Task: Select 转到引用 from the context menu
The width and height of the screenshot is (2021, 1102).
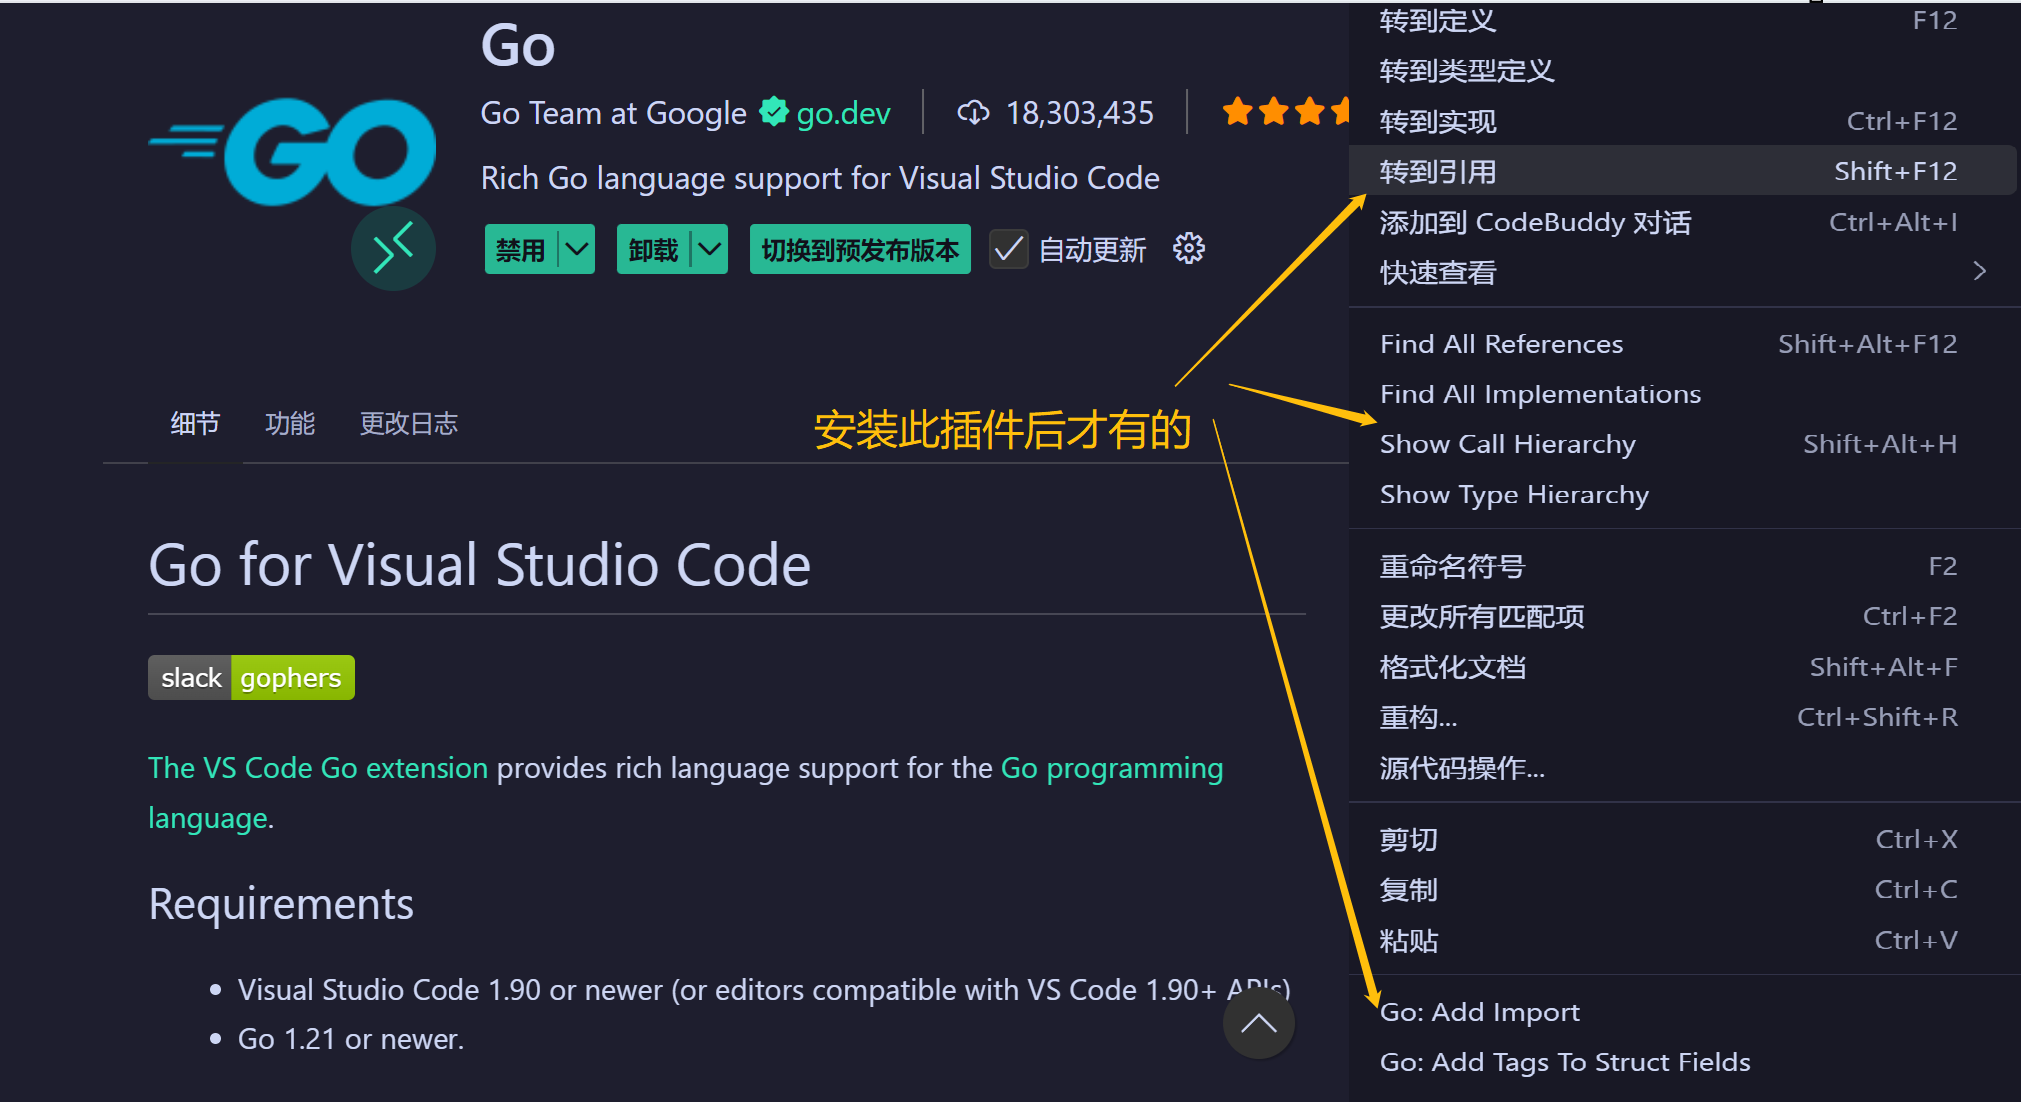Action: pos(1437,172)
